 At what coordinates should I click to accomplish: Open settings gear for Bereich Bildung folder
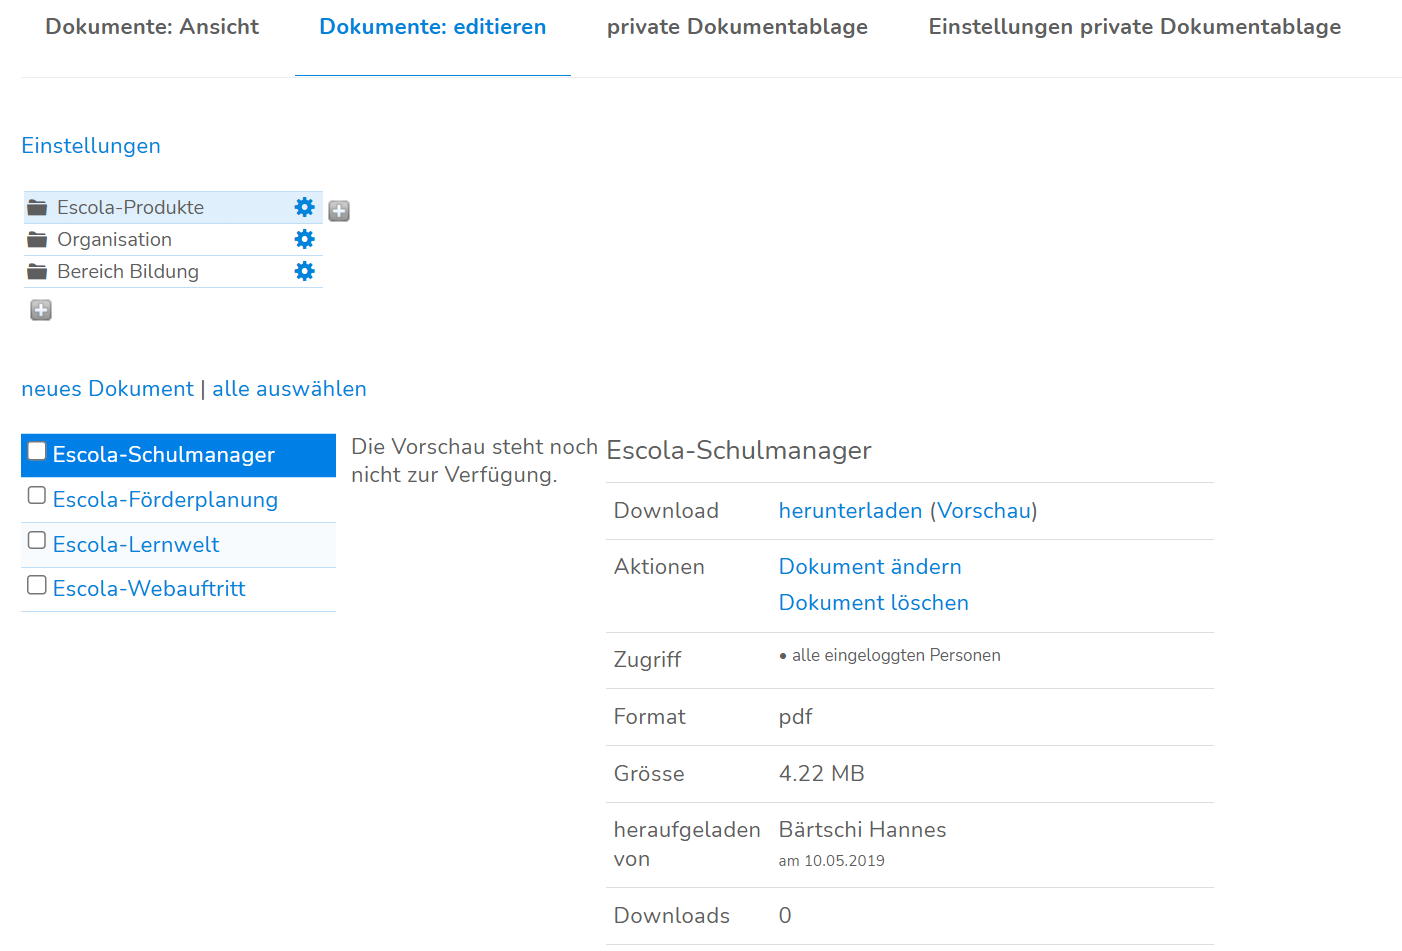[305, 271]
